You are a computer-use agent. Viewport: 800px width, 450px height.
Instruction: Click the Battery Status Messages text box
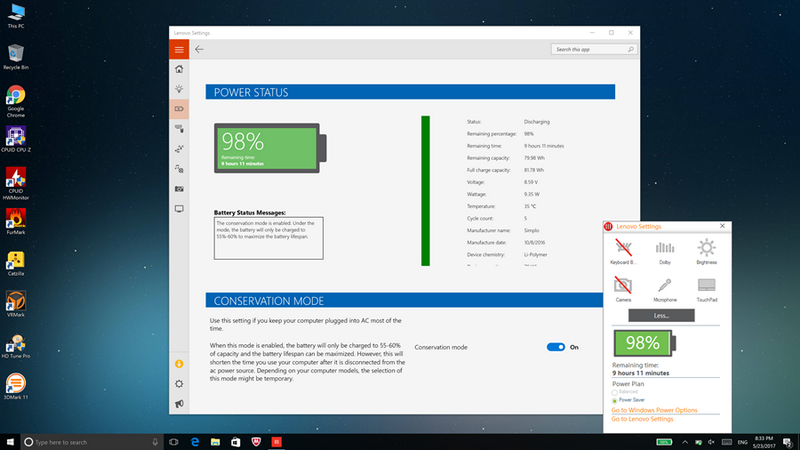point(268,238)
